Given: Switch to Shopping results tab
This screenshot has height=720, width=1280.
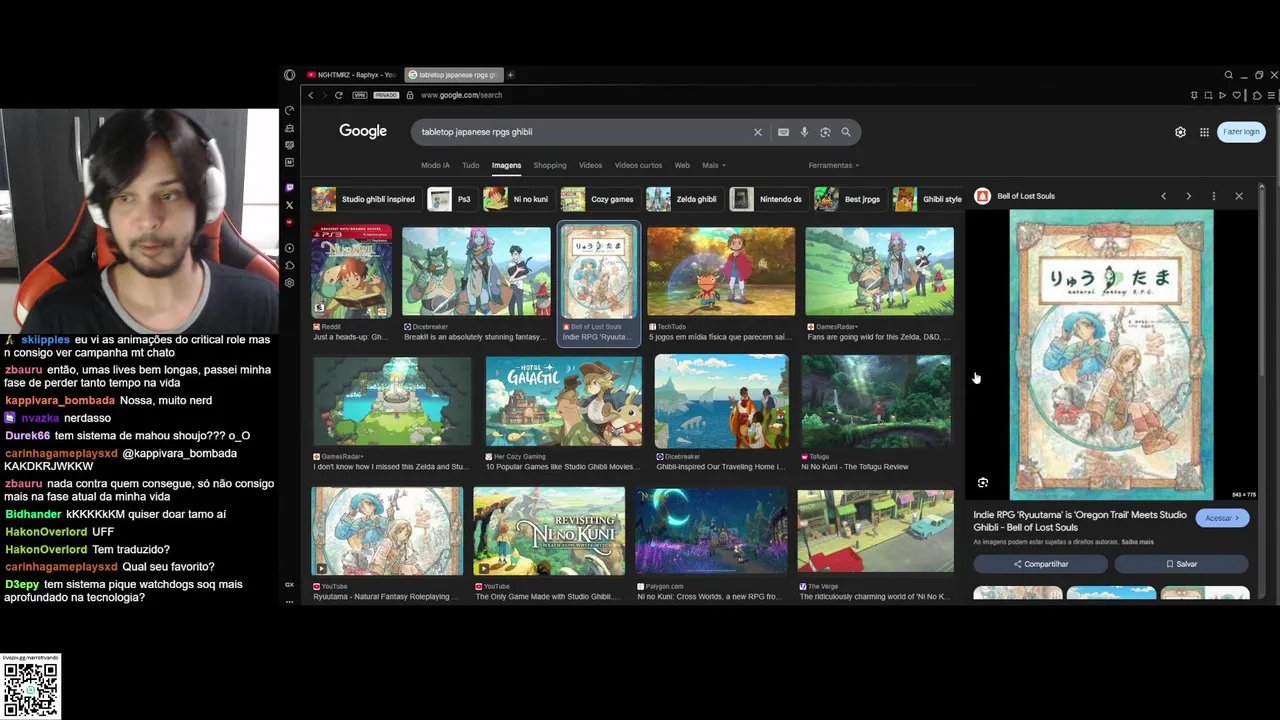Looking at the screenshot, I should 550,165.
